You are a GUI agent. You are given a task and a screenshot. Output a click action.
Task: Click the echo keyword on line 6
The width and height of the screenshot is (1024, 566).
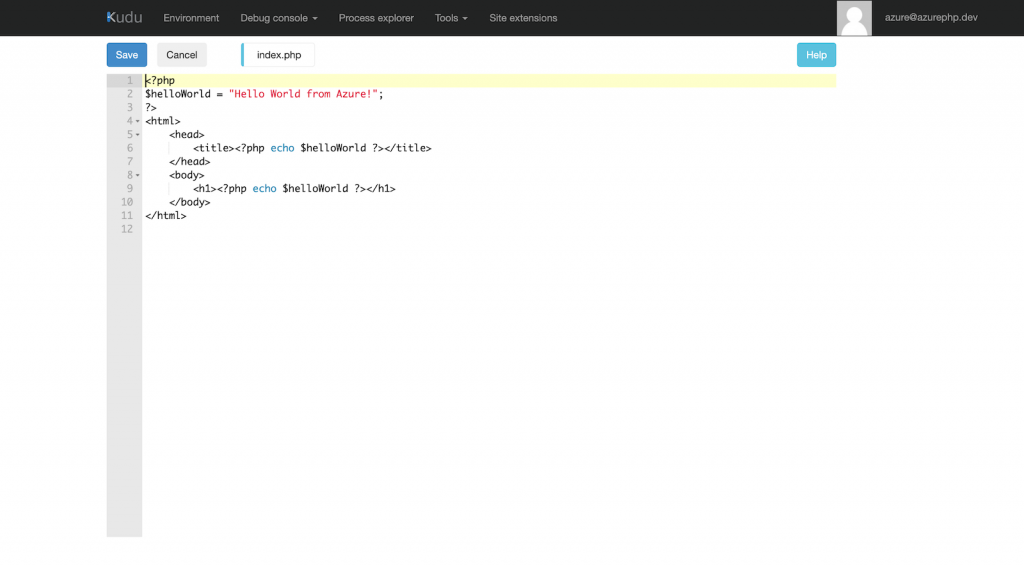(x=282, y=148)
